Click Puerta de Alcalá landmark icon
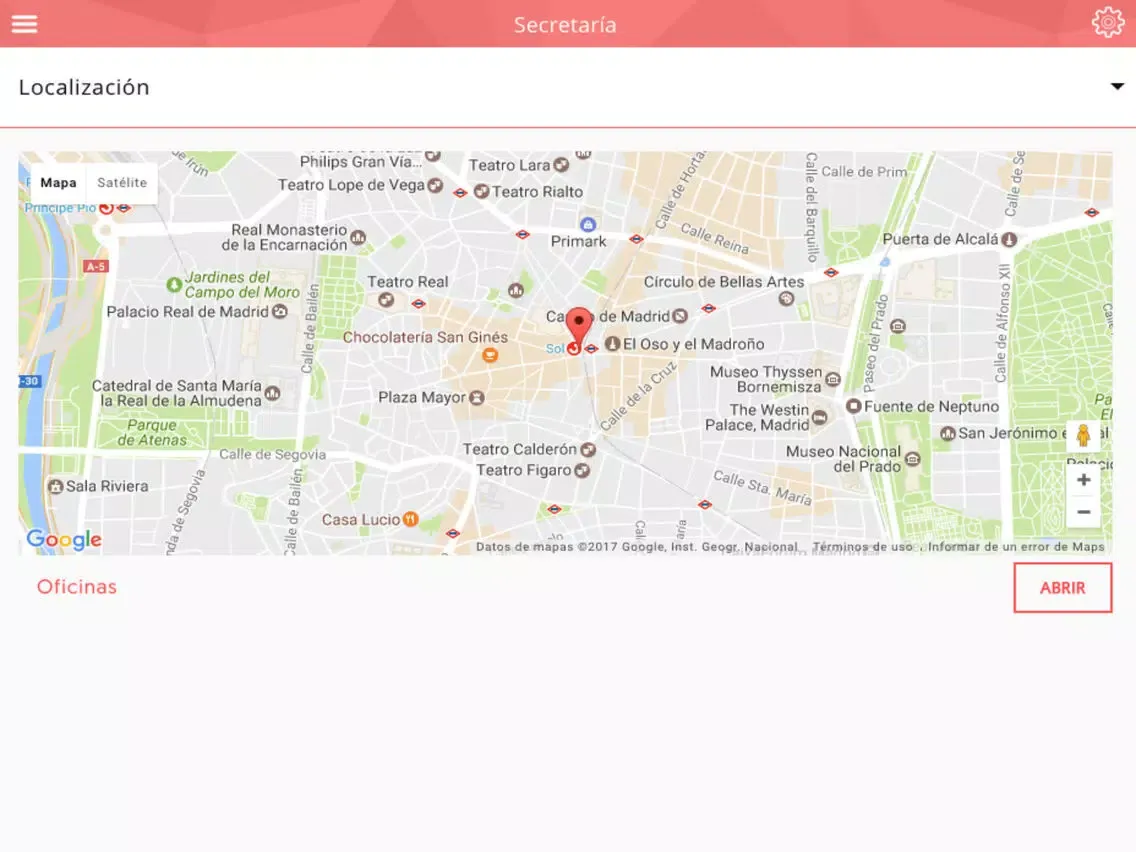This screenshot has width=1136, height=852. [x=1009, y=239]
